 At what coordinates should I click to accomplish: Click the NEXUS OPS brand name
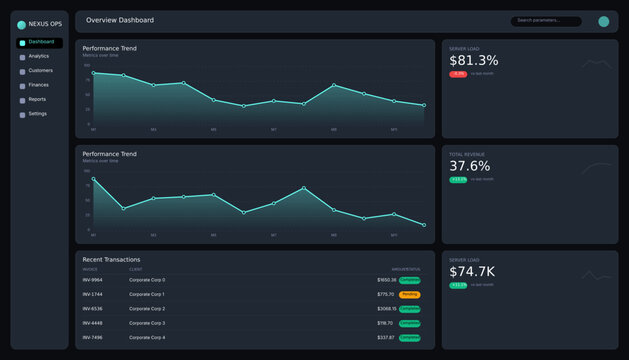click(45, 24)
